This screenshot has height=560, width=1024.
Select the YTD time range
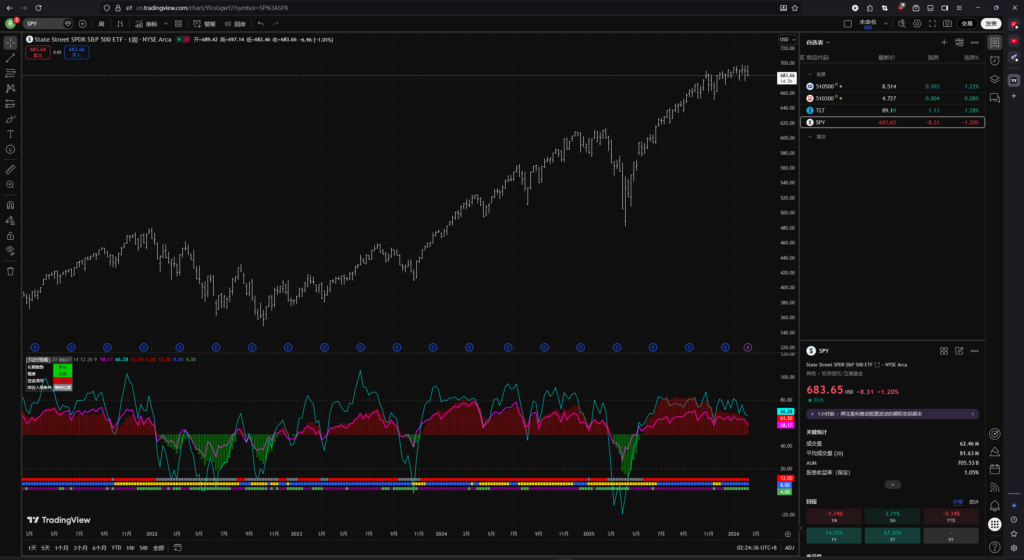pos(116,548)
